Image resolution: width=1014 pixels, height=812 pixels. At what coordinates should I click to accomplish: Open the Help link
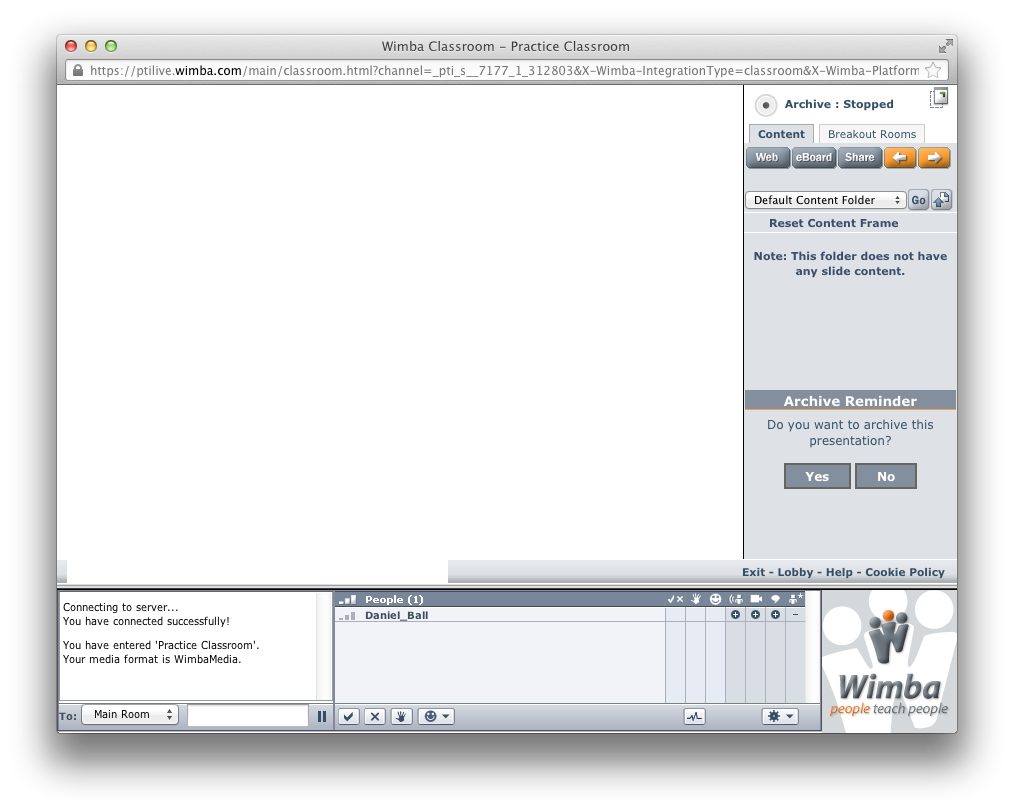point(839,572)
